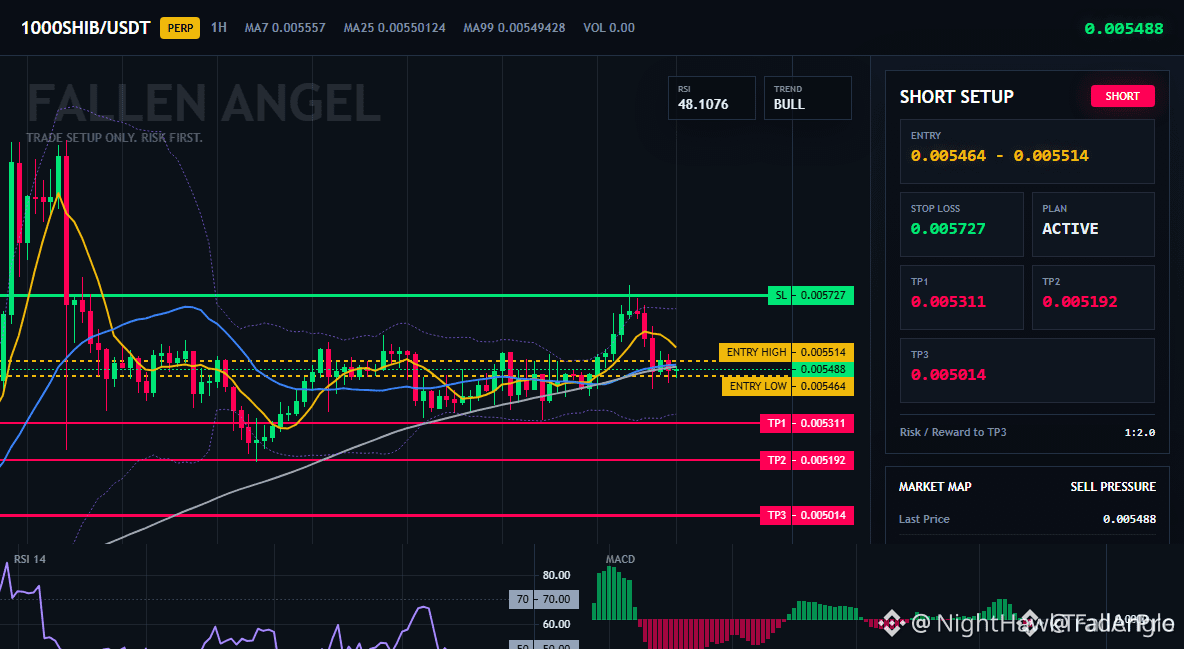This screenshot has width=1184, height=649.
Task: Click the MACD sub-chart label
Action: [620, 559]
